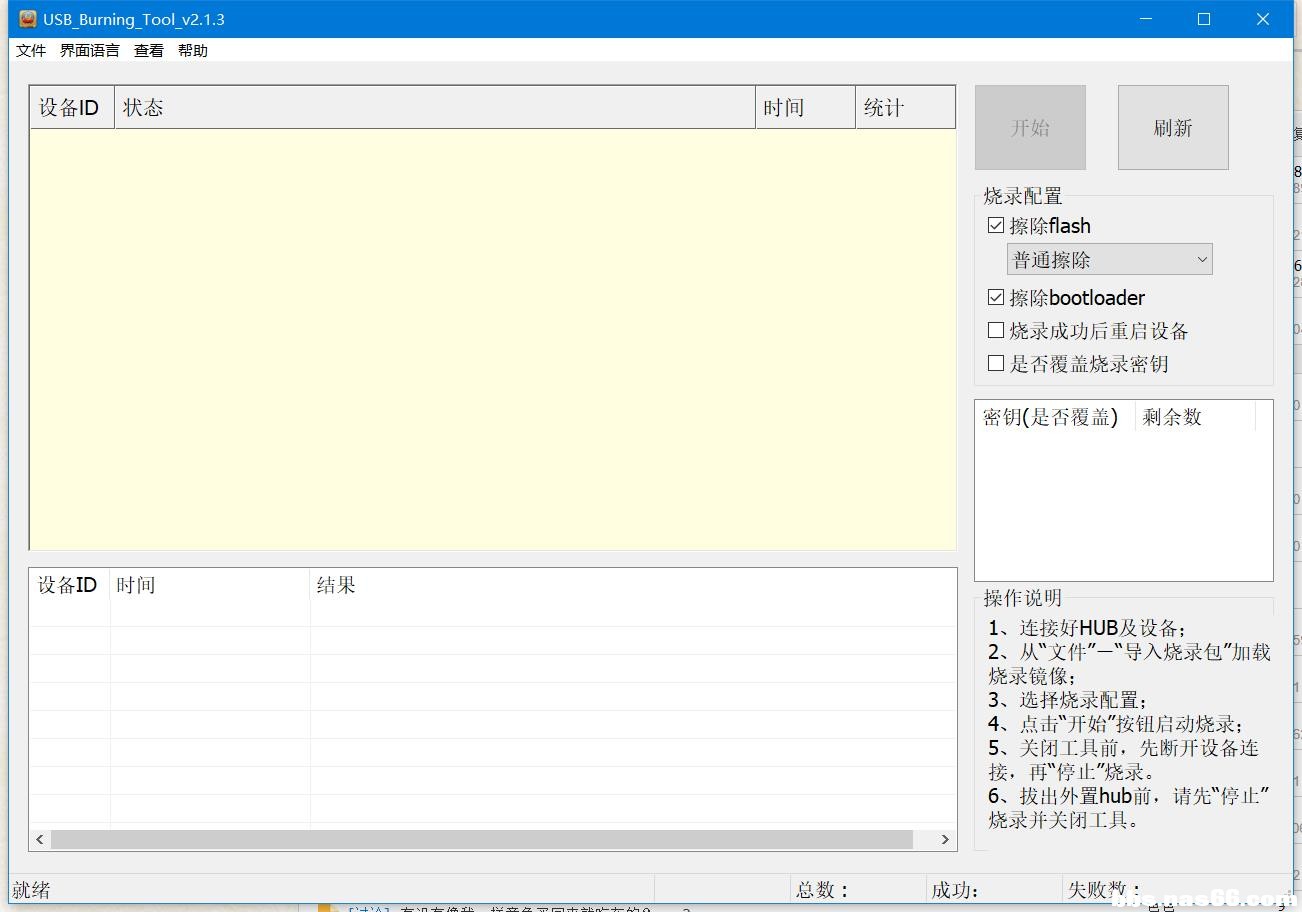1302x912 pixels.
Task: Uncheck the 擦除flash option
Action: 995,224
